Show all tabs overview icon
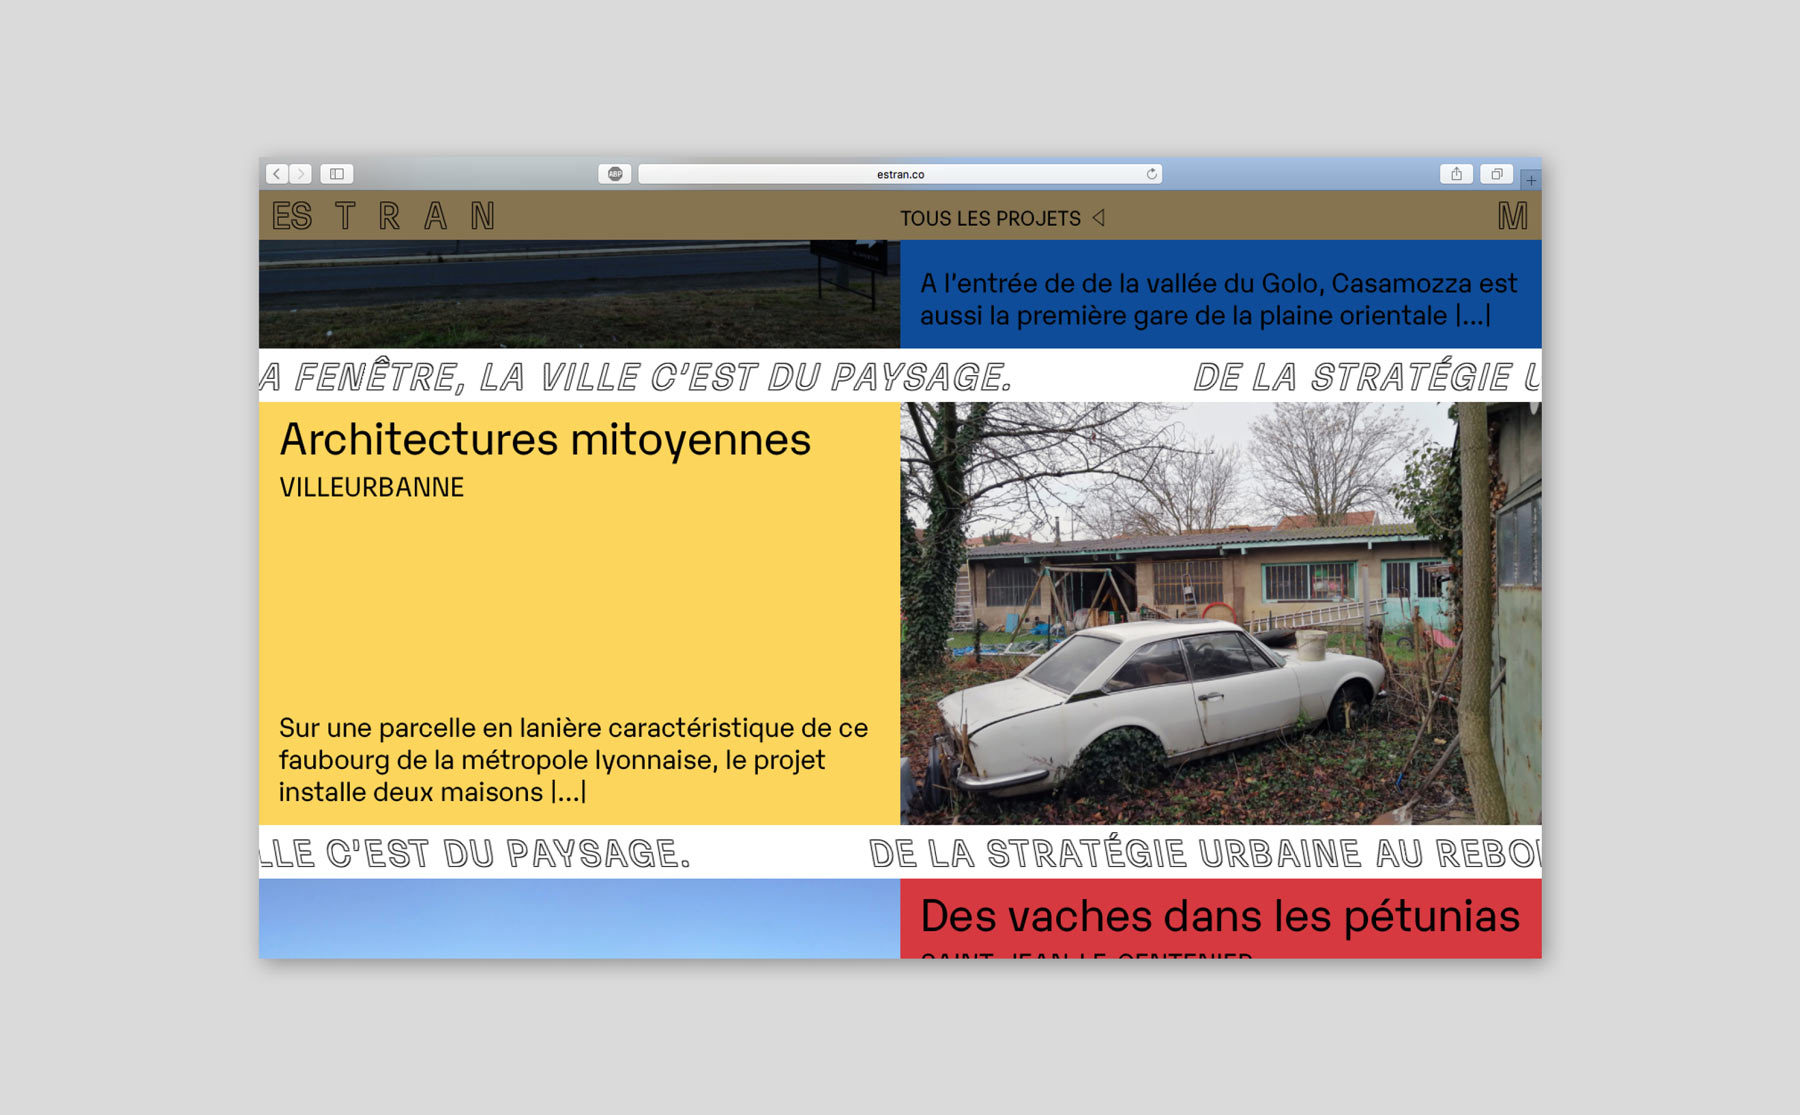 [1496, 174]
